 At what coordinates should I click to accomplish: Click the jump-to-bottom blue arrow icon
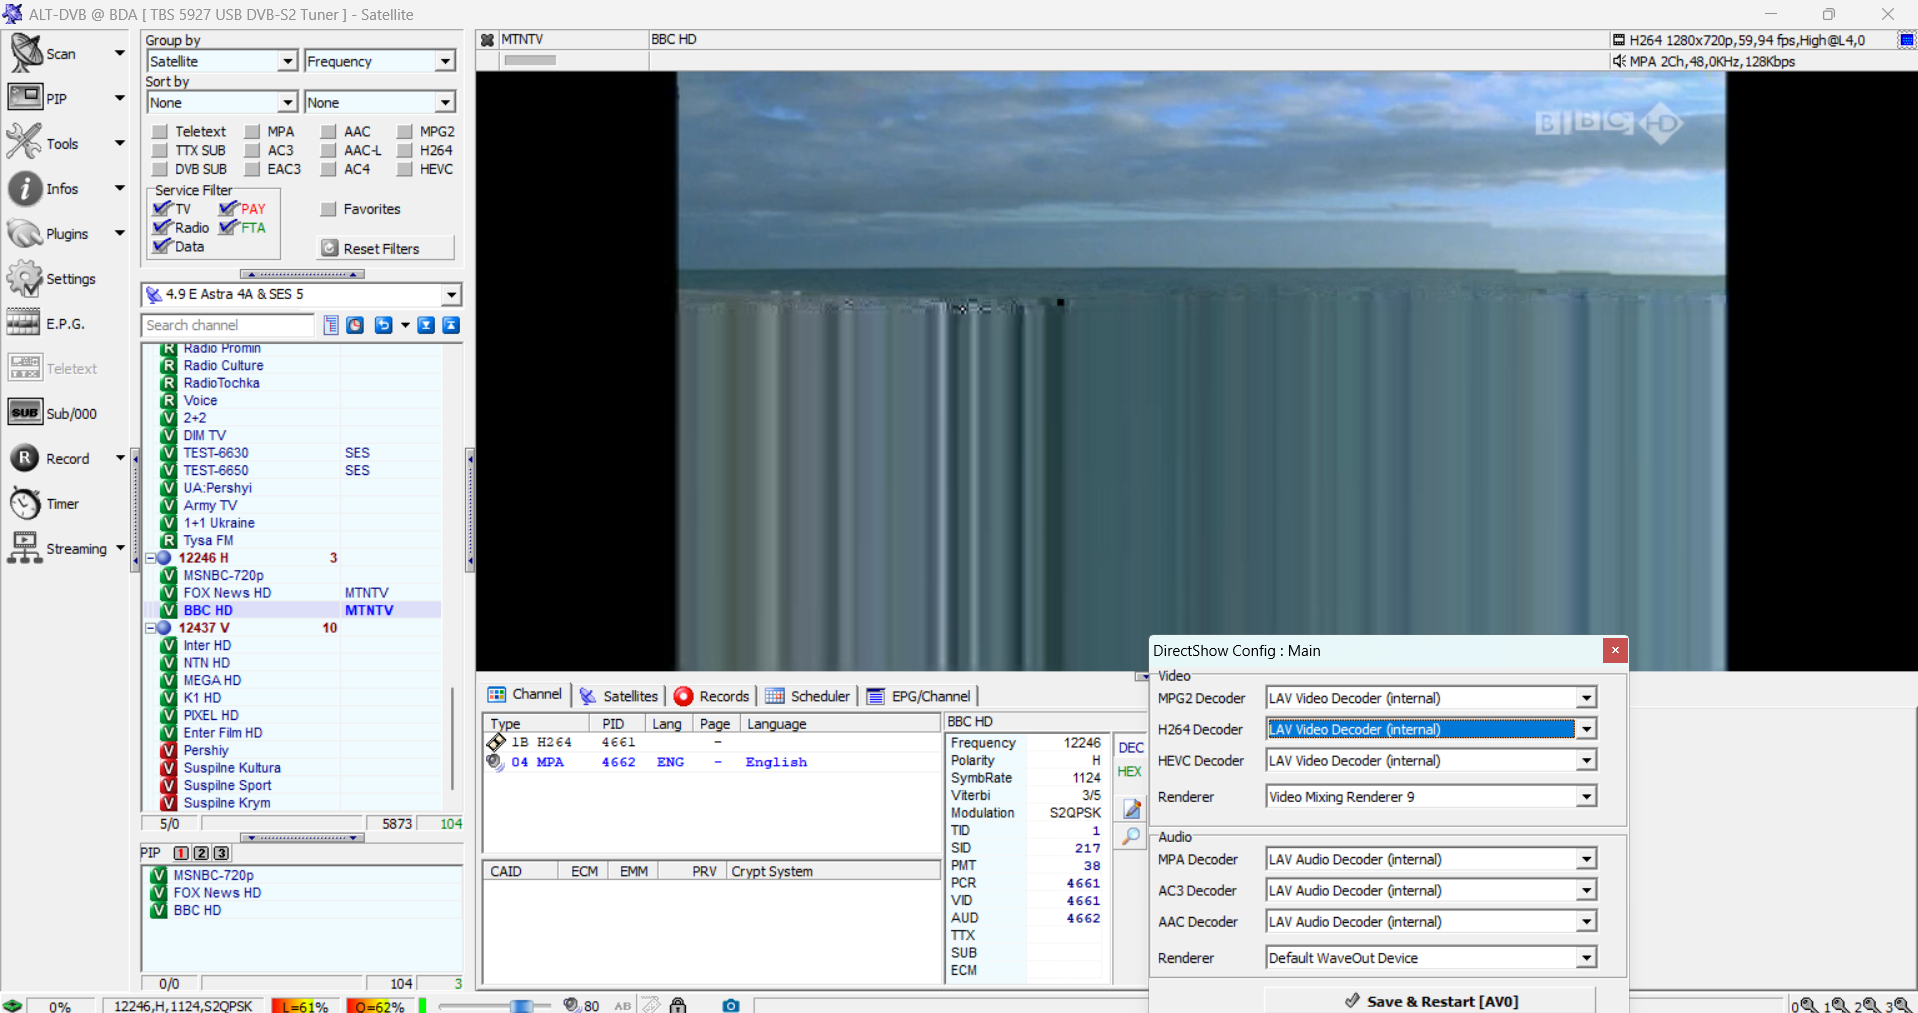(426, 325)
